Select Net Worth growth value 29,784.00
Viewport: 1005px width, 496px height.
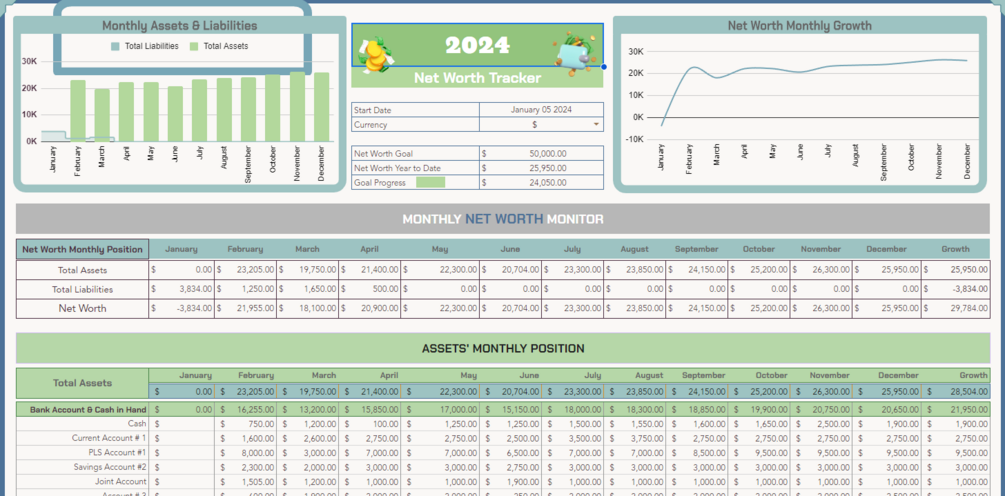click(956, 308)
